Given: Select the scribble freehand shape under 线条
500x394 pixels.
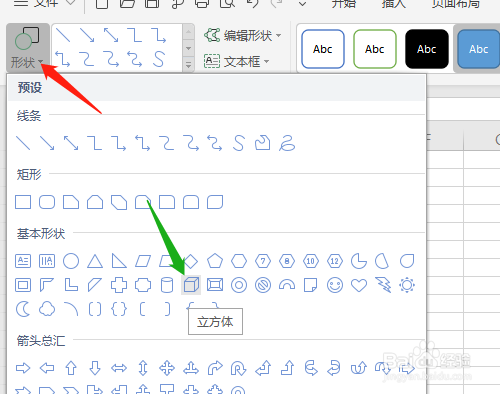Looking at the screenshot, I should 287,143.
